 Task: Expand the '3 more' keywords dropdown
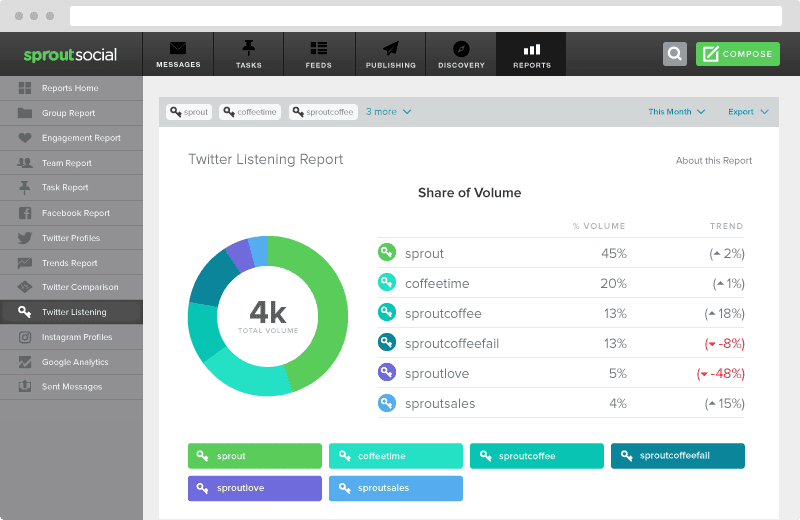(x=388, y=112)
